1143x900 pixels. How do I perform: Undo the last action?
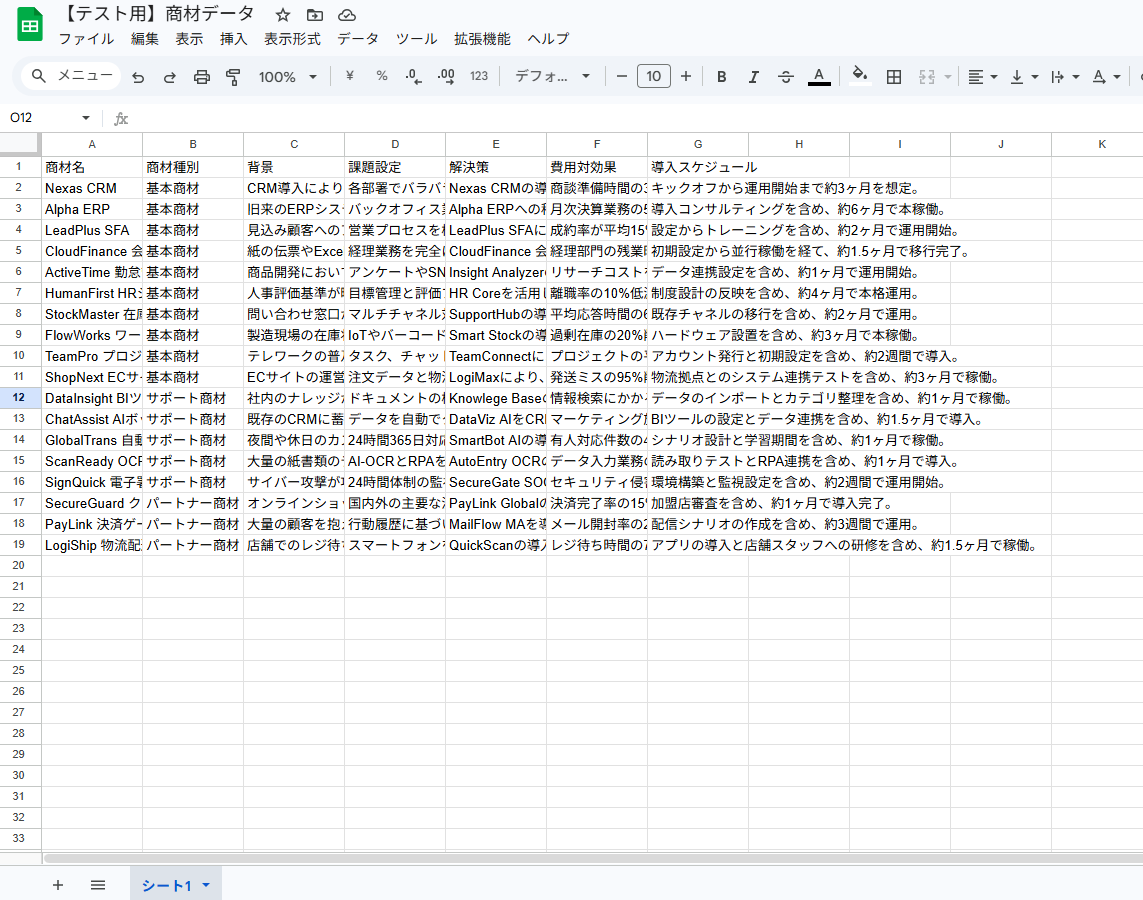click(138, 77)
